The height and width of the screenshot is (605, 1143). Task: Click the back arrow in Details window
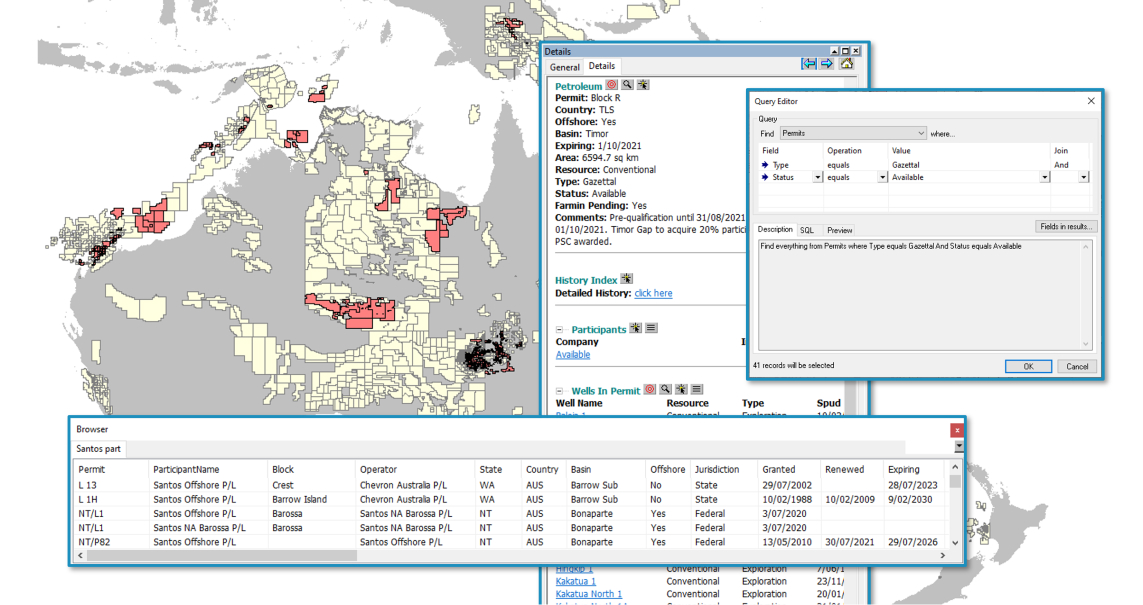[x=809, y=64]
